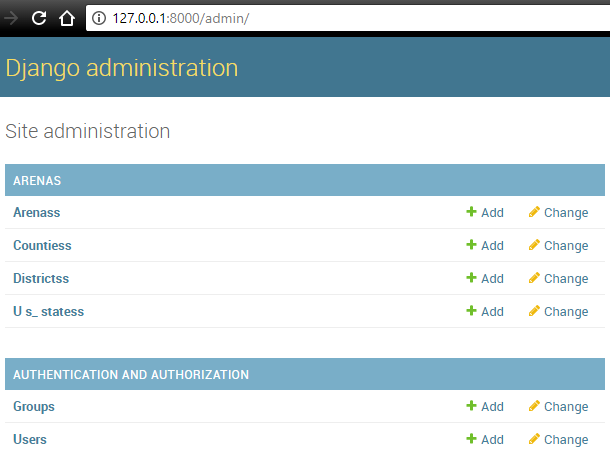Screen dimensions: 610x453
Task: Click Change text in the Districtss row
Action: [566, 279]
